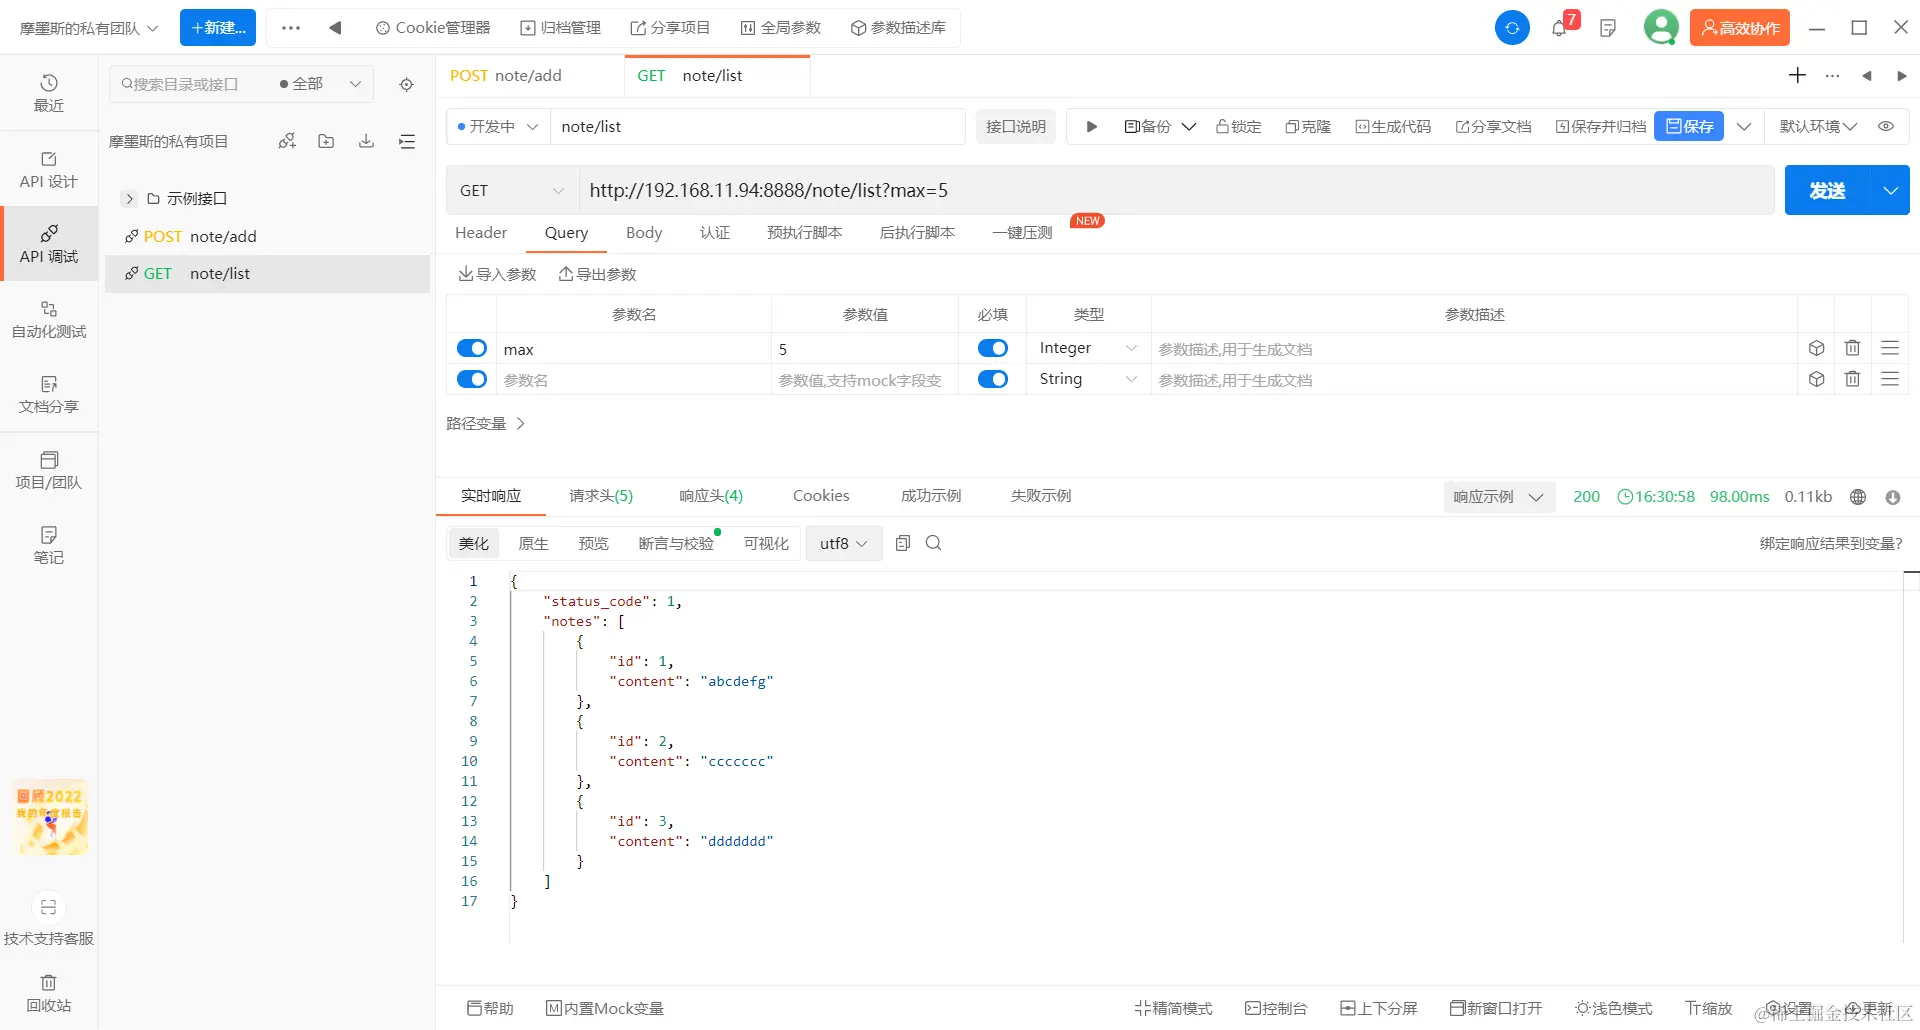Click the 发送 send button
The image size is (1920, 1030).
(1827, 190)
